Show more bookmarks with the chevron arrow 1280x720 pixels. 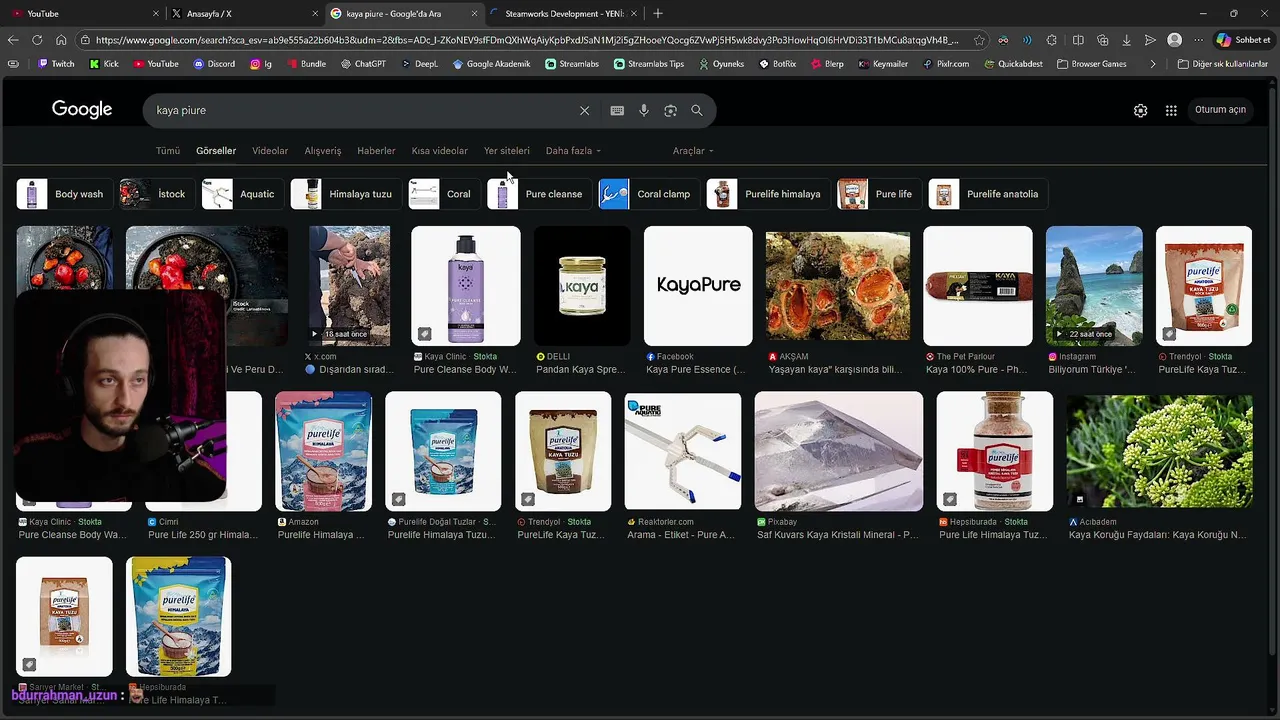click(x=1153, y=64)
